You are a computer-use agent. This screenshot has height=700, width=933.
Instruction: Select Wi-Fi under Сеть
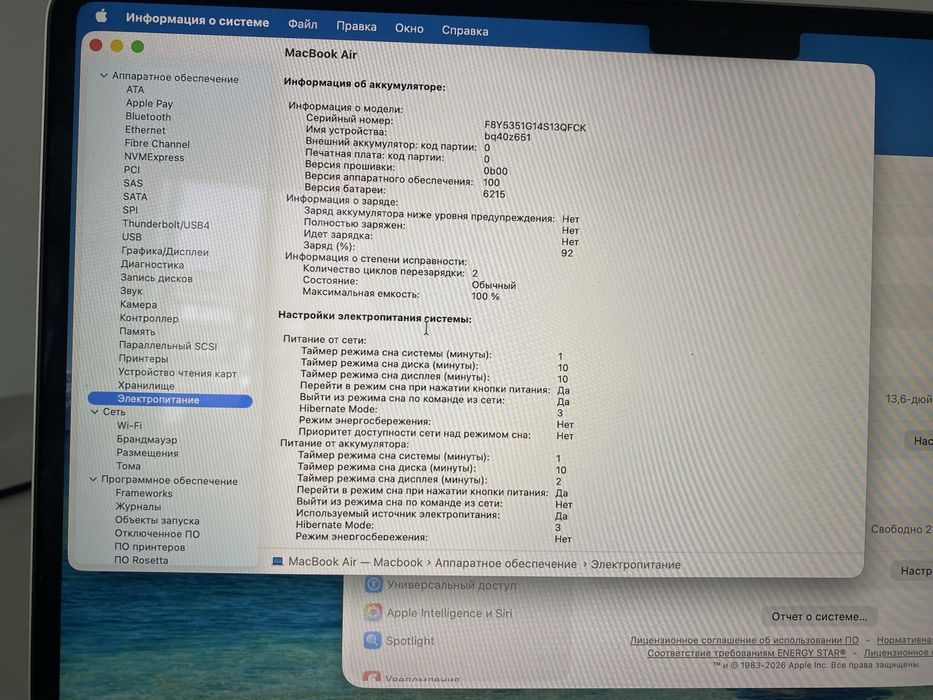[129, 425]
